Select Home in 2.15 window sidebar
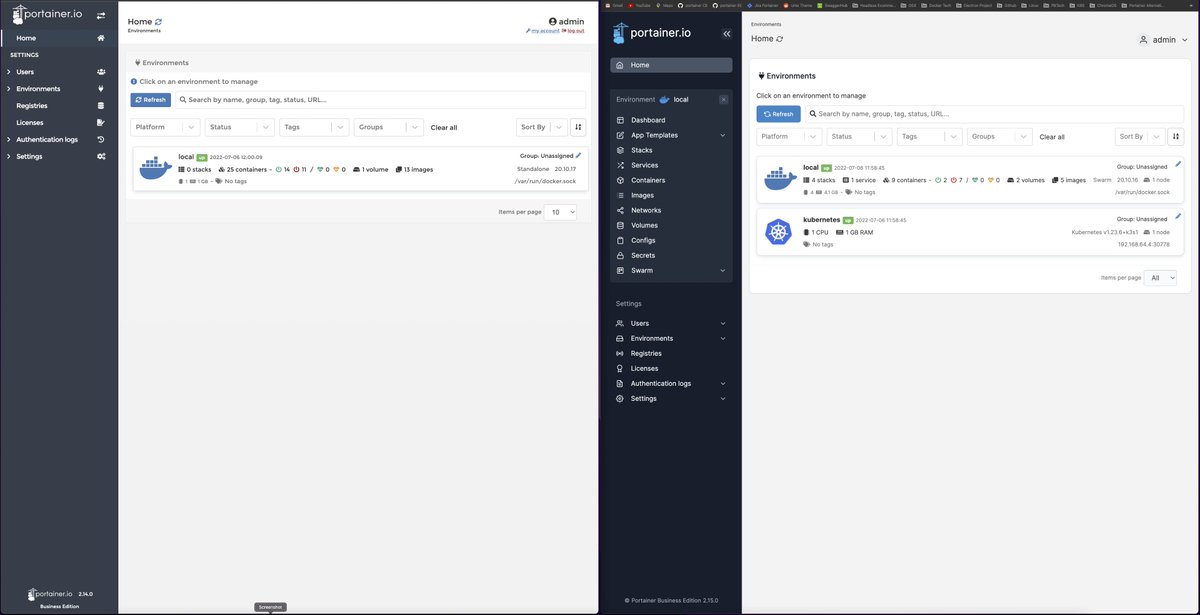This screenshot has width=1200, height=615. pos(671,65)
